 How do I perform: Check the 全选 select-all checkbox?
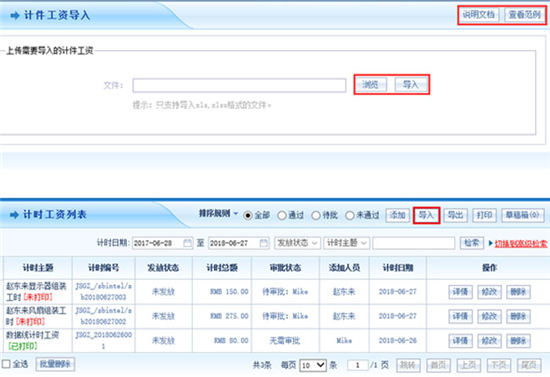pyautogui.click(x=6, y=364)
